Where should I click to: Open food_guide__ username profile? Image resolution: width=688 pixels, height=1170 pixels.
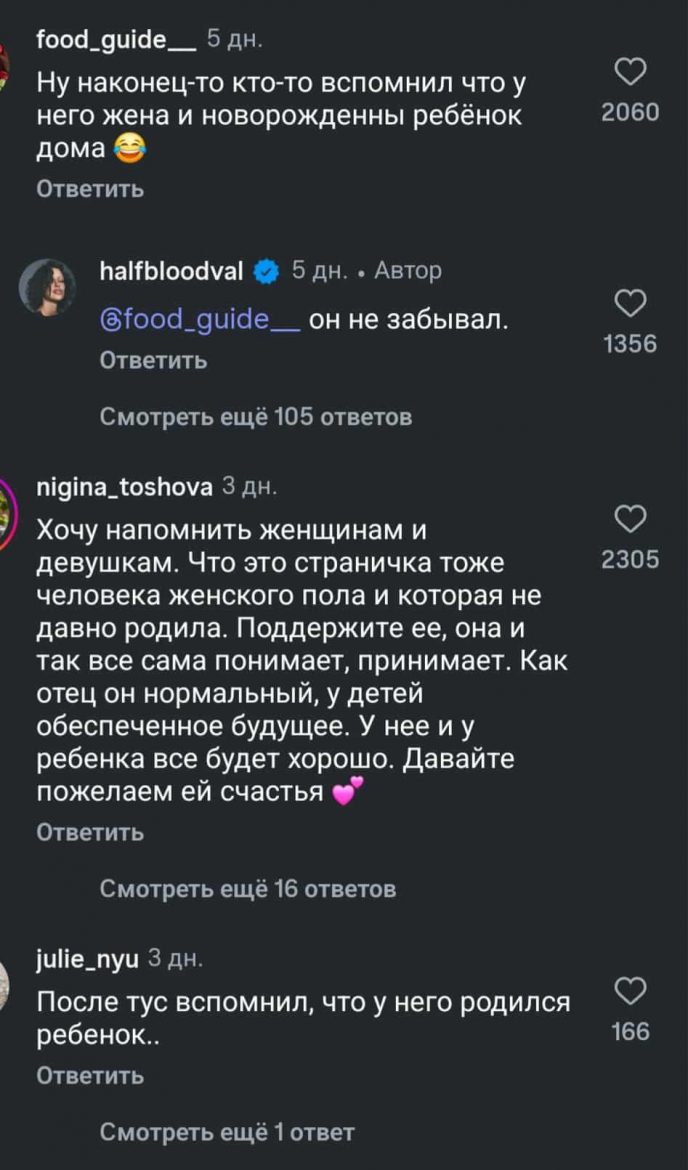[115, 40]
